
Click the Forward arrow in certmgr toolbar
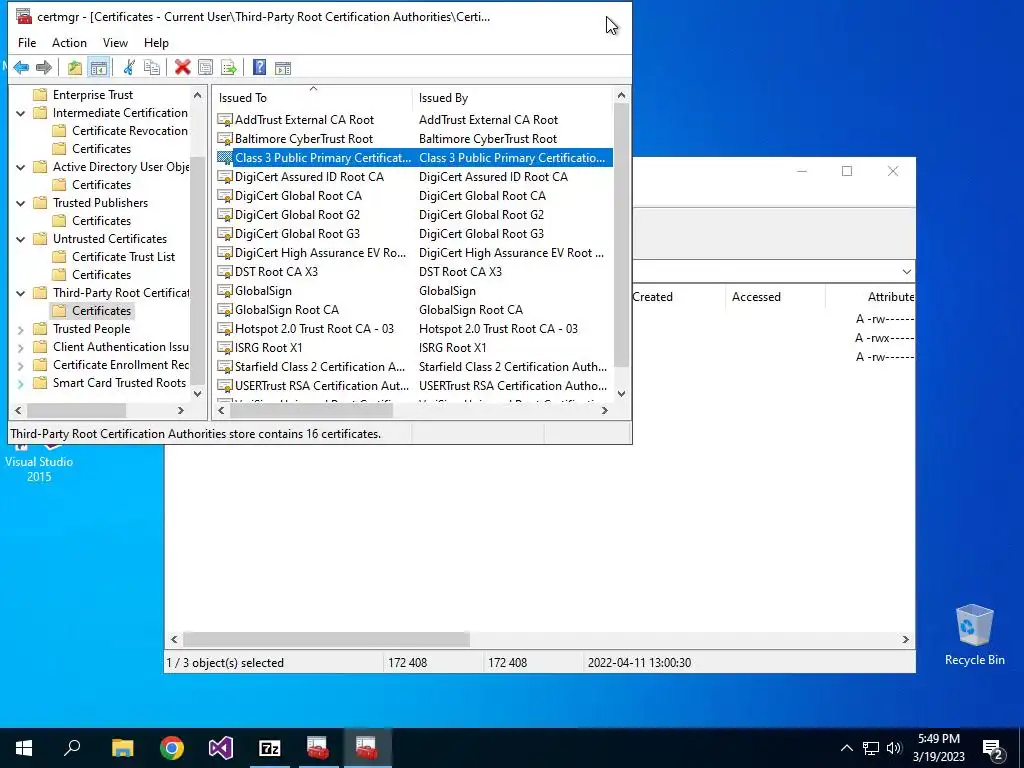pos(44,67)
